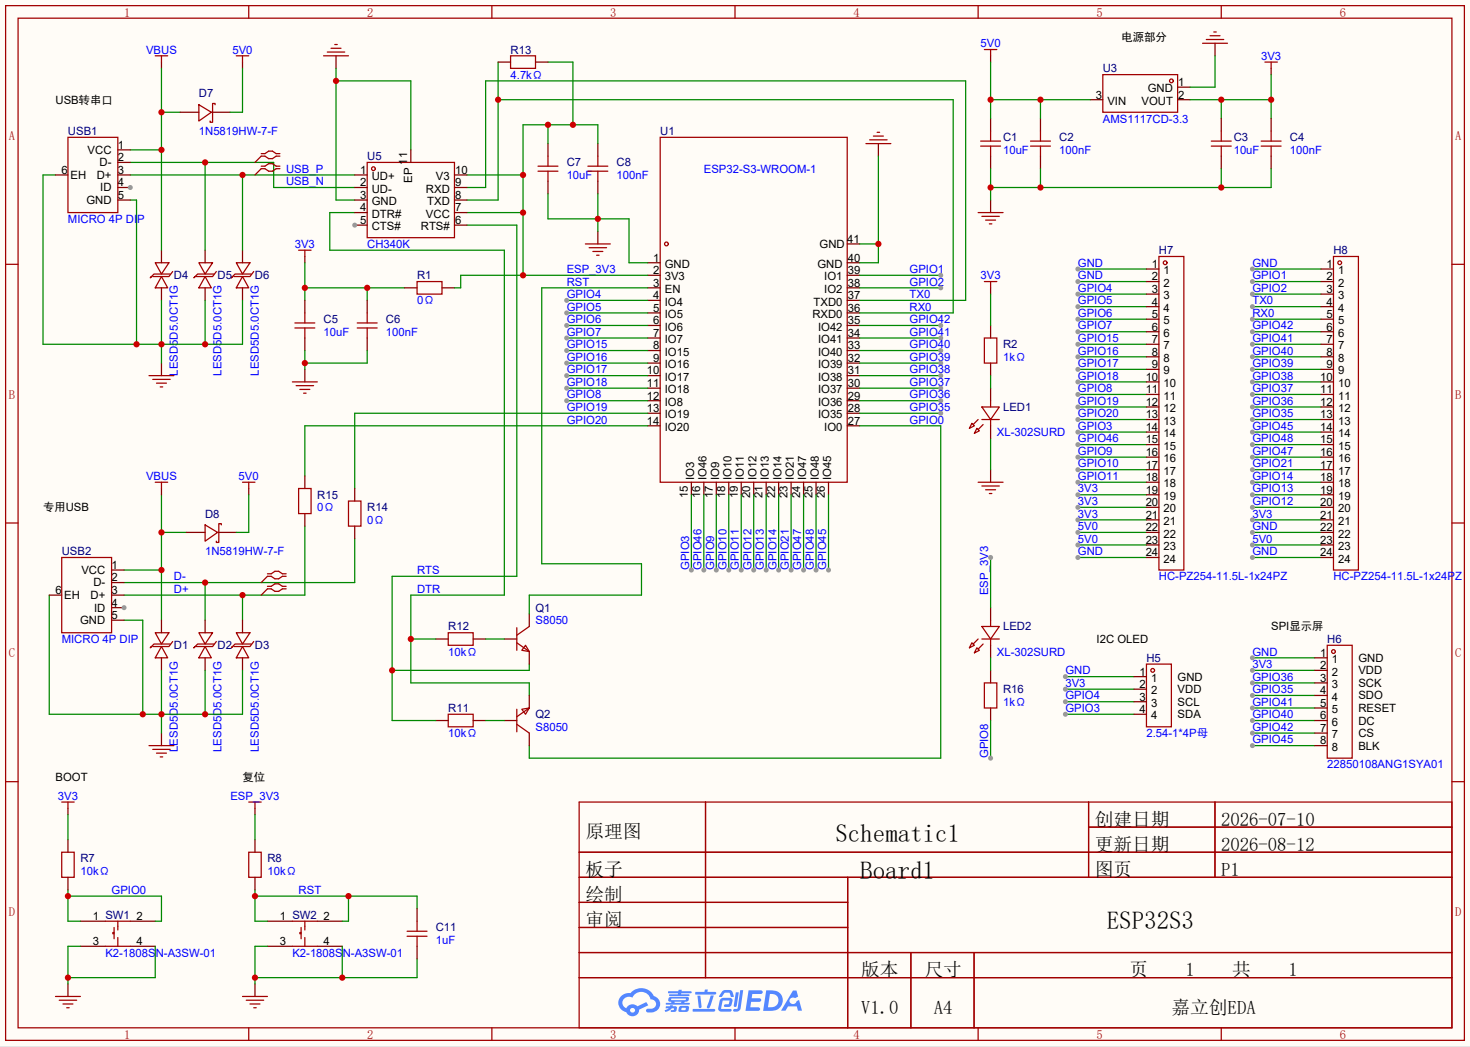Select the R7 10kΩ resistor symbol
This screenshot has width=1470, height=1047.
(68, 864)
